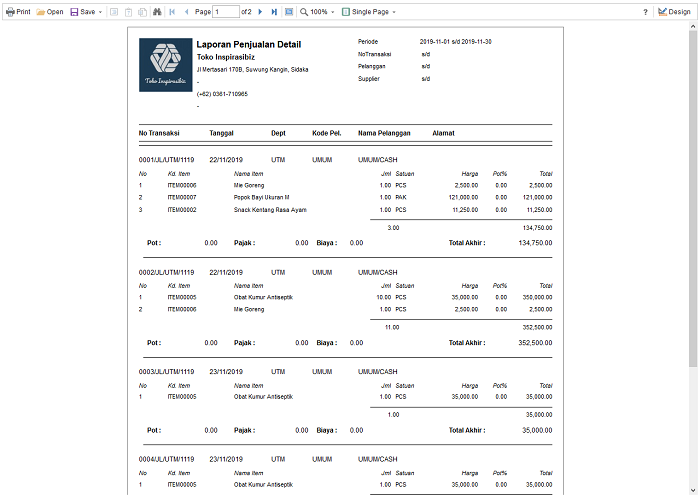This screenshot has height=497, width=700.
Task: Click the vertical scrollbar down arrow
Action: click(x=693, y=490)
